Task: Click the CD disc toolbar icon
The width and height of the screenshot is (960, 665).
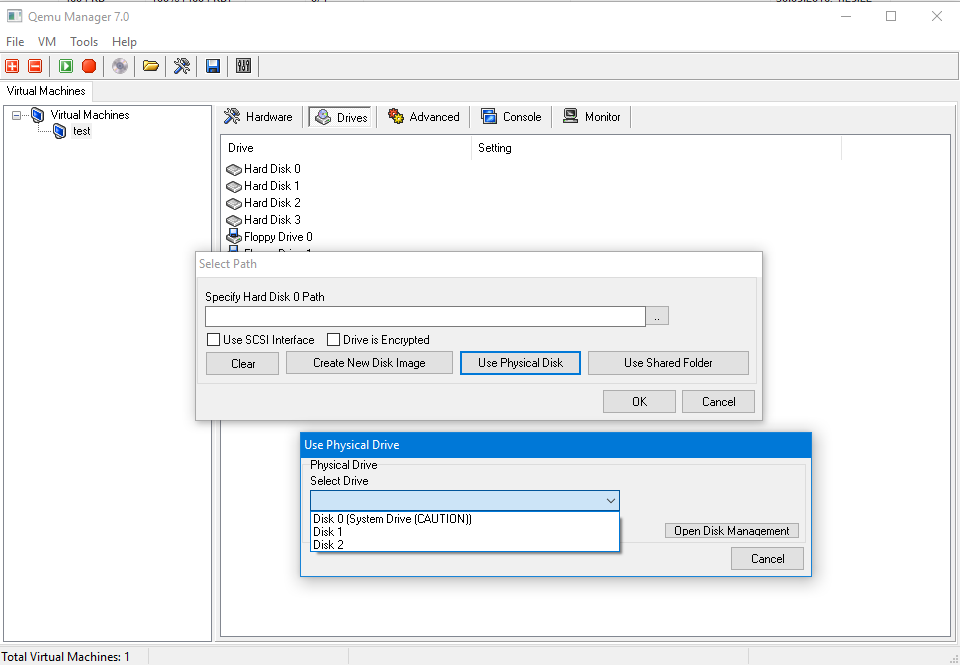Action: [120, 66]
